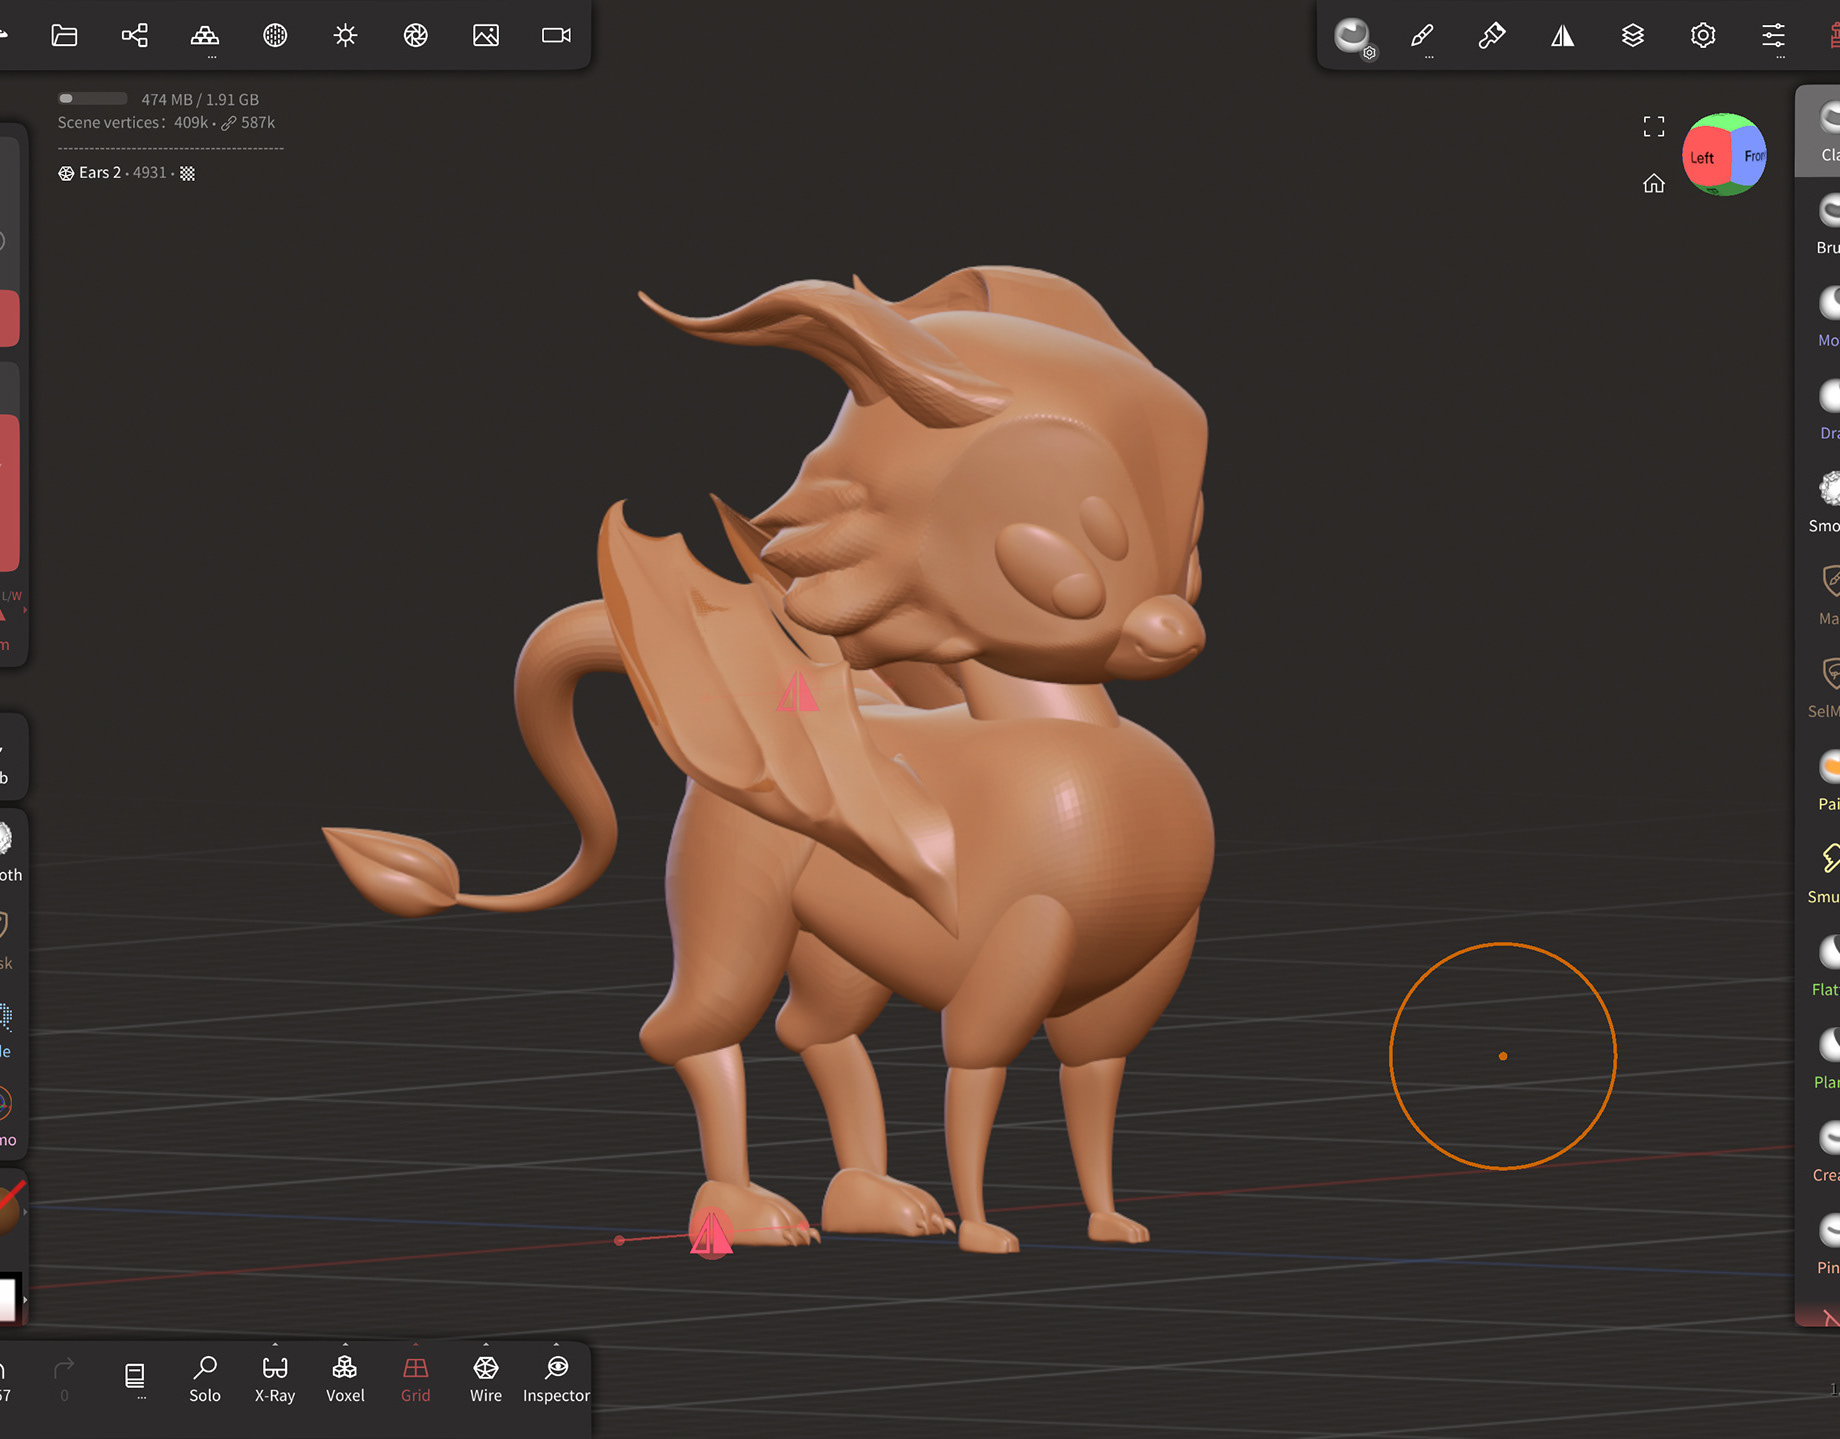This screenshot has height=1439, width=1840.
Task: Expand the caret above Wire
Action: (x=486, y=1344)
